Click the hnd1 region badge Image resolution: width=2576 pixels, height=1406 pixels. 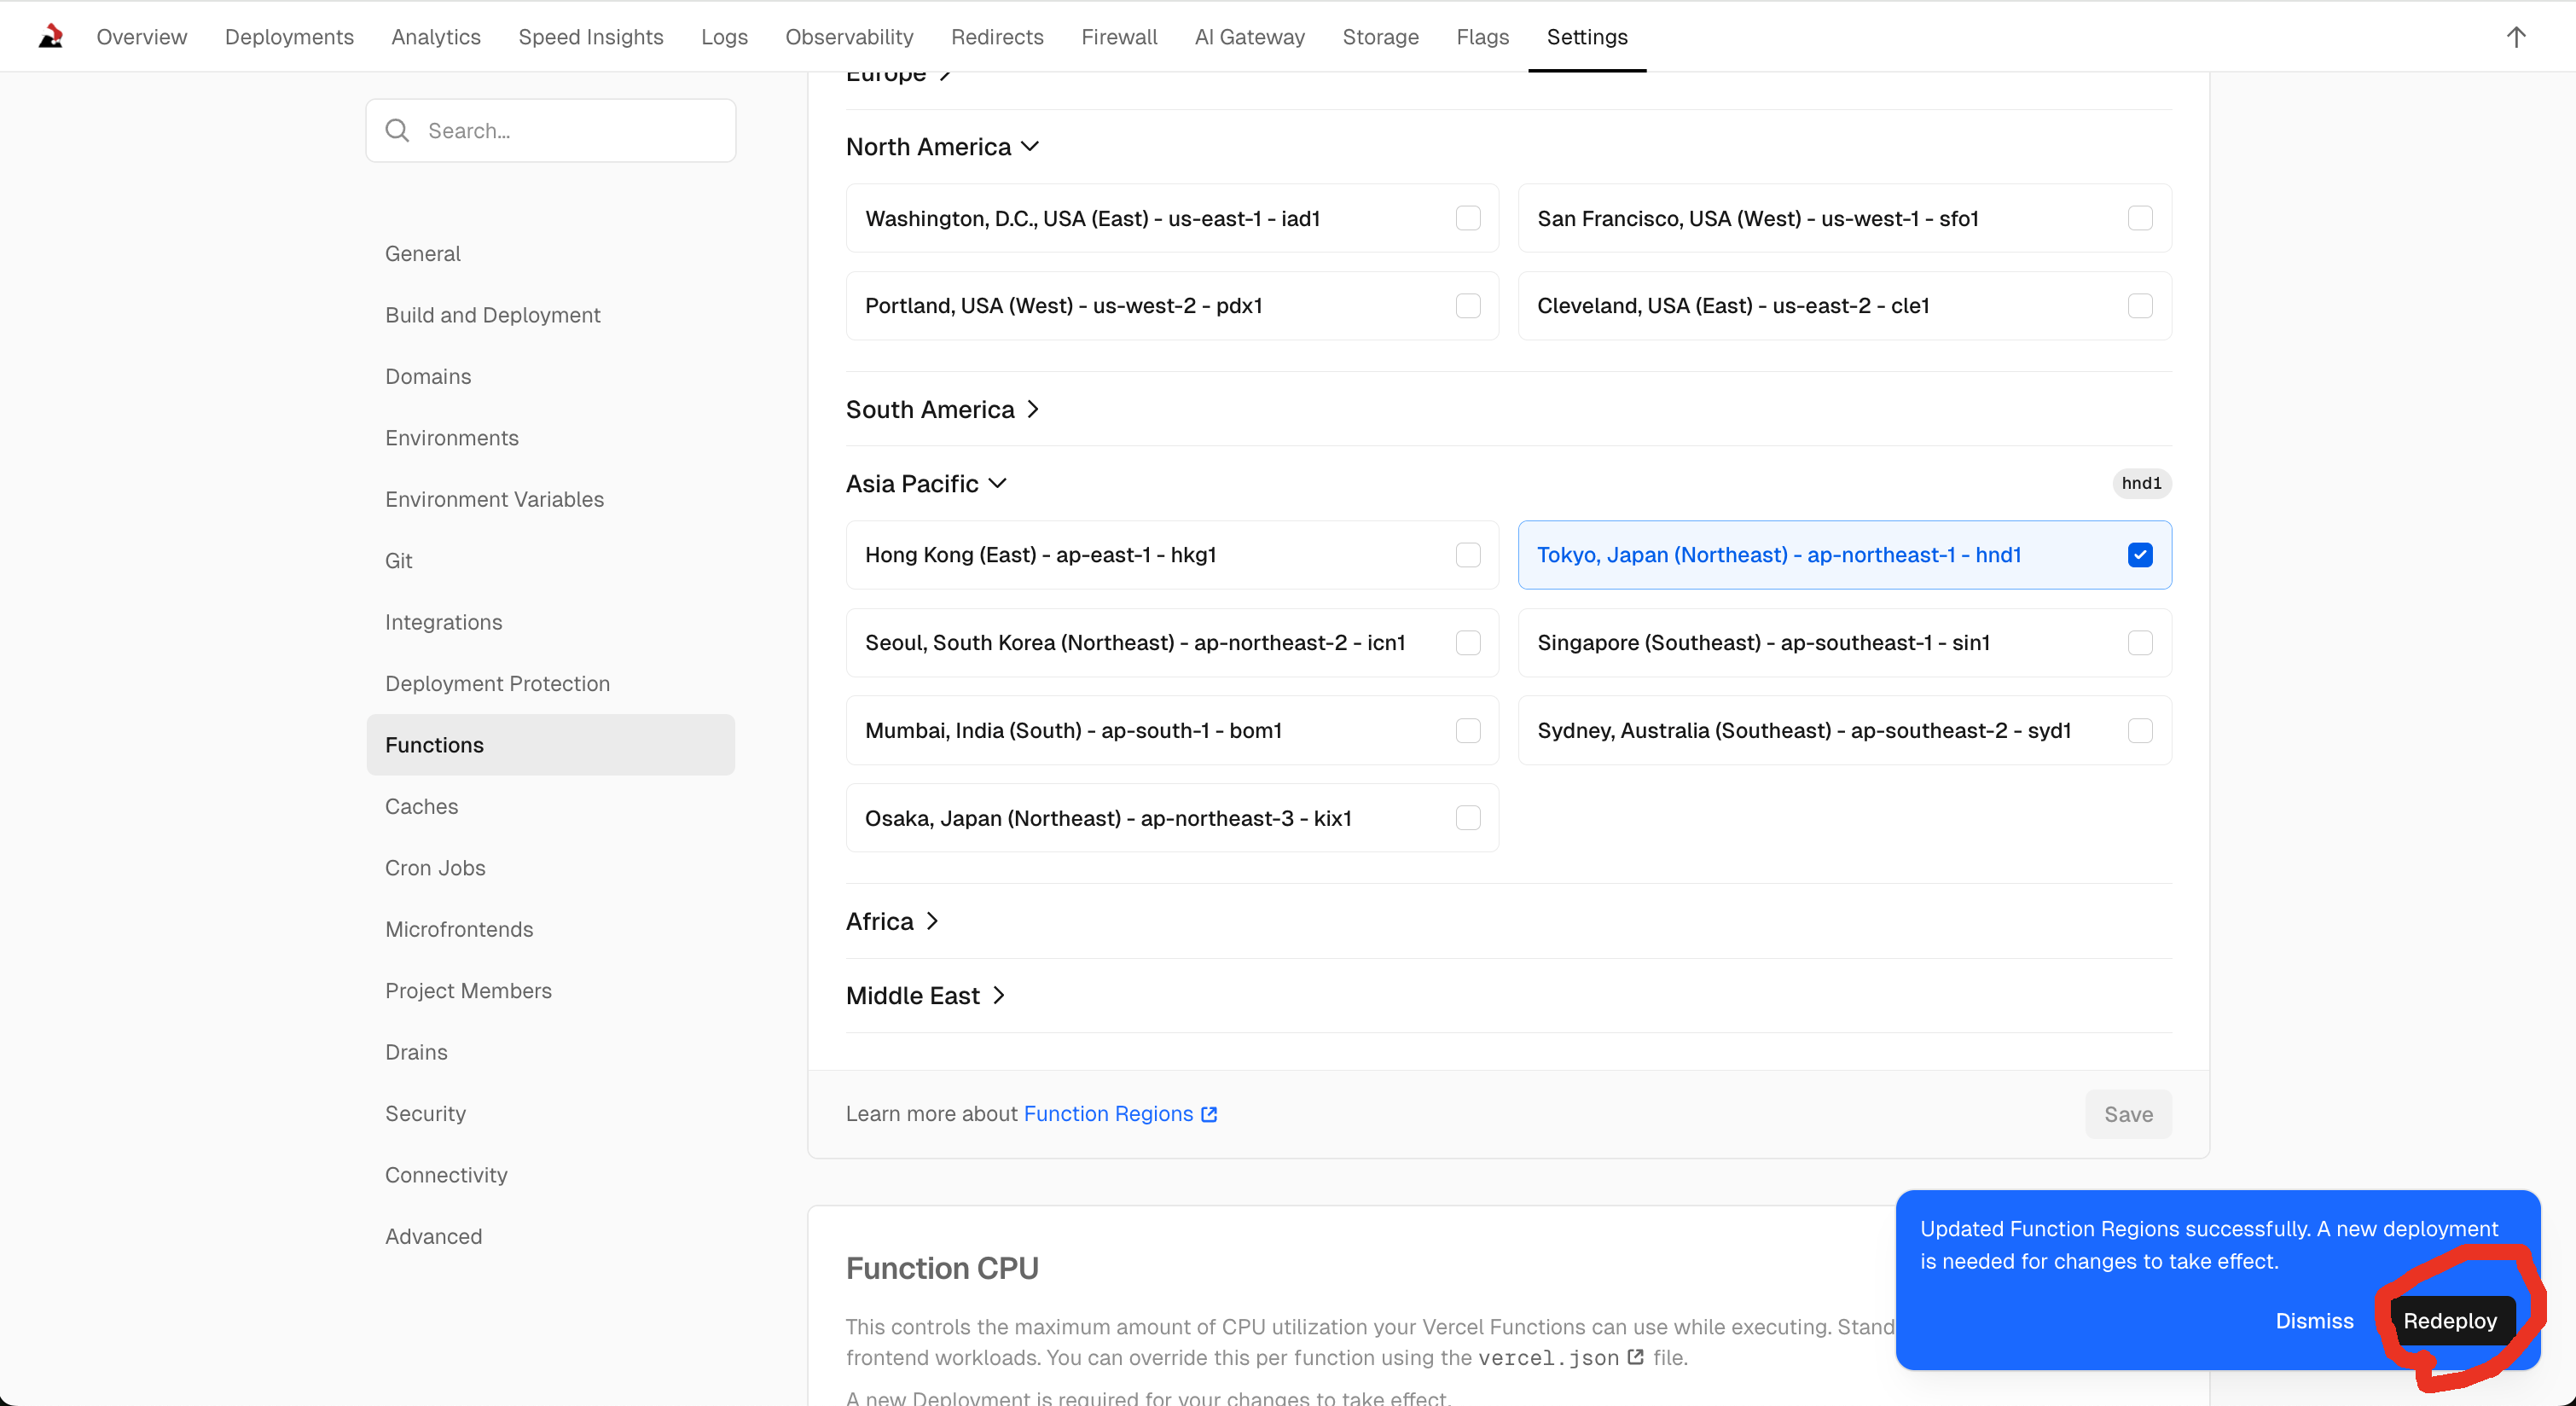2141,483
